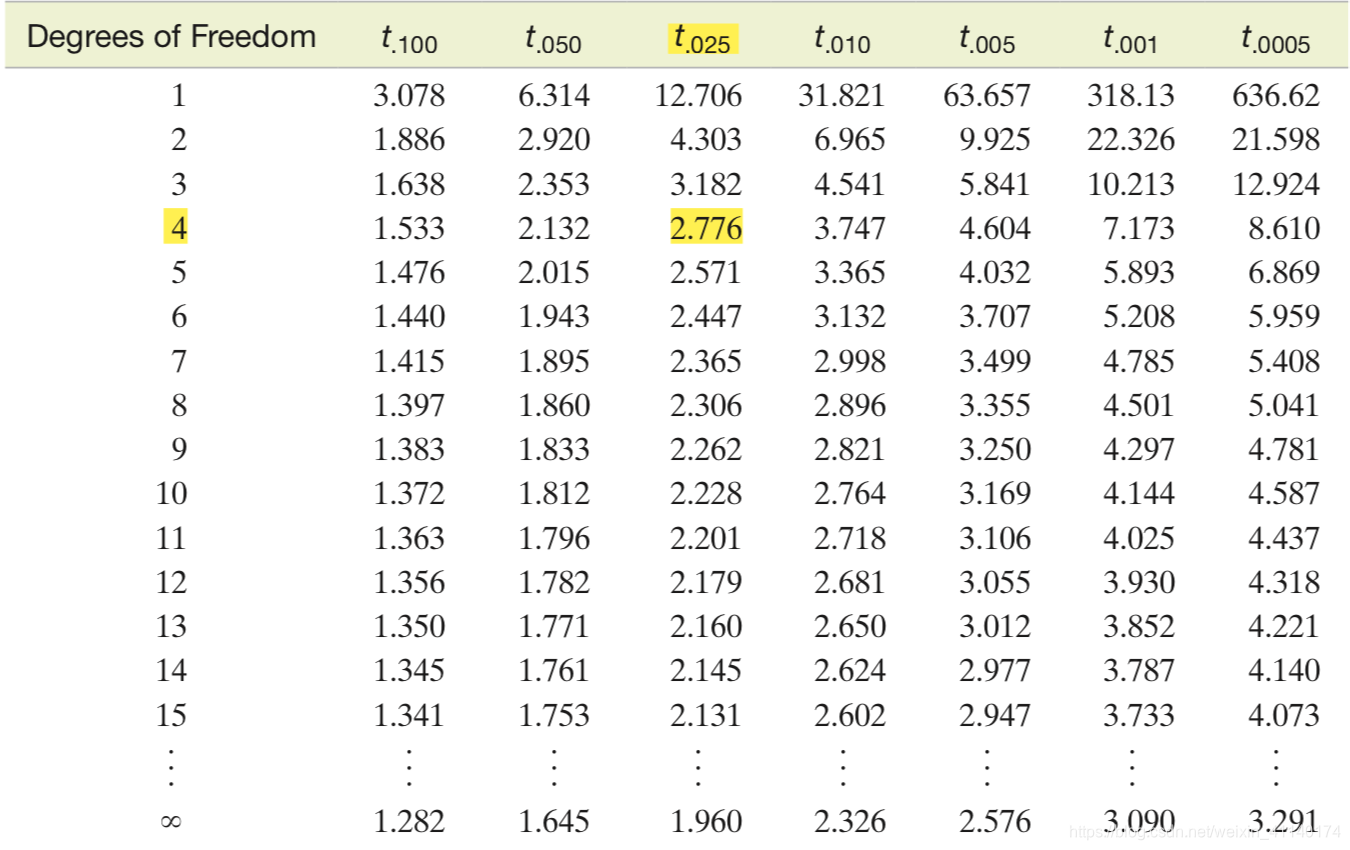This screenshot has width=1350, height=850.
Task: Click the value 636.62
Action: pos(1276,96)
